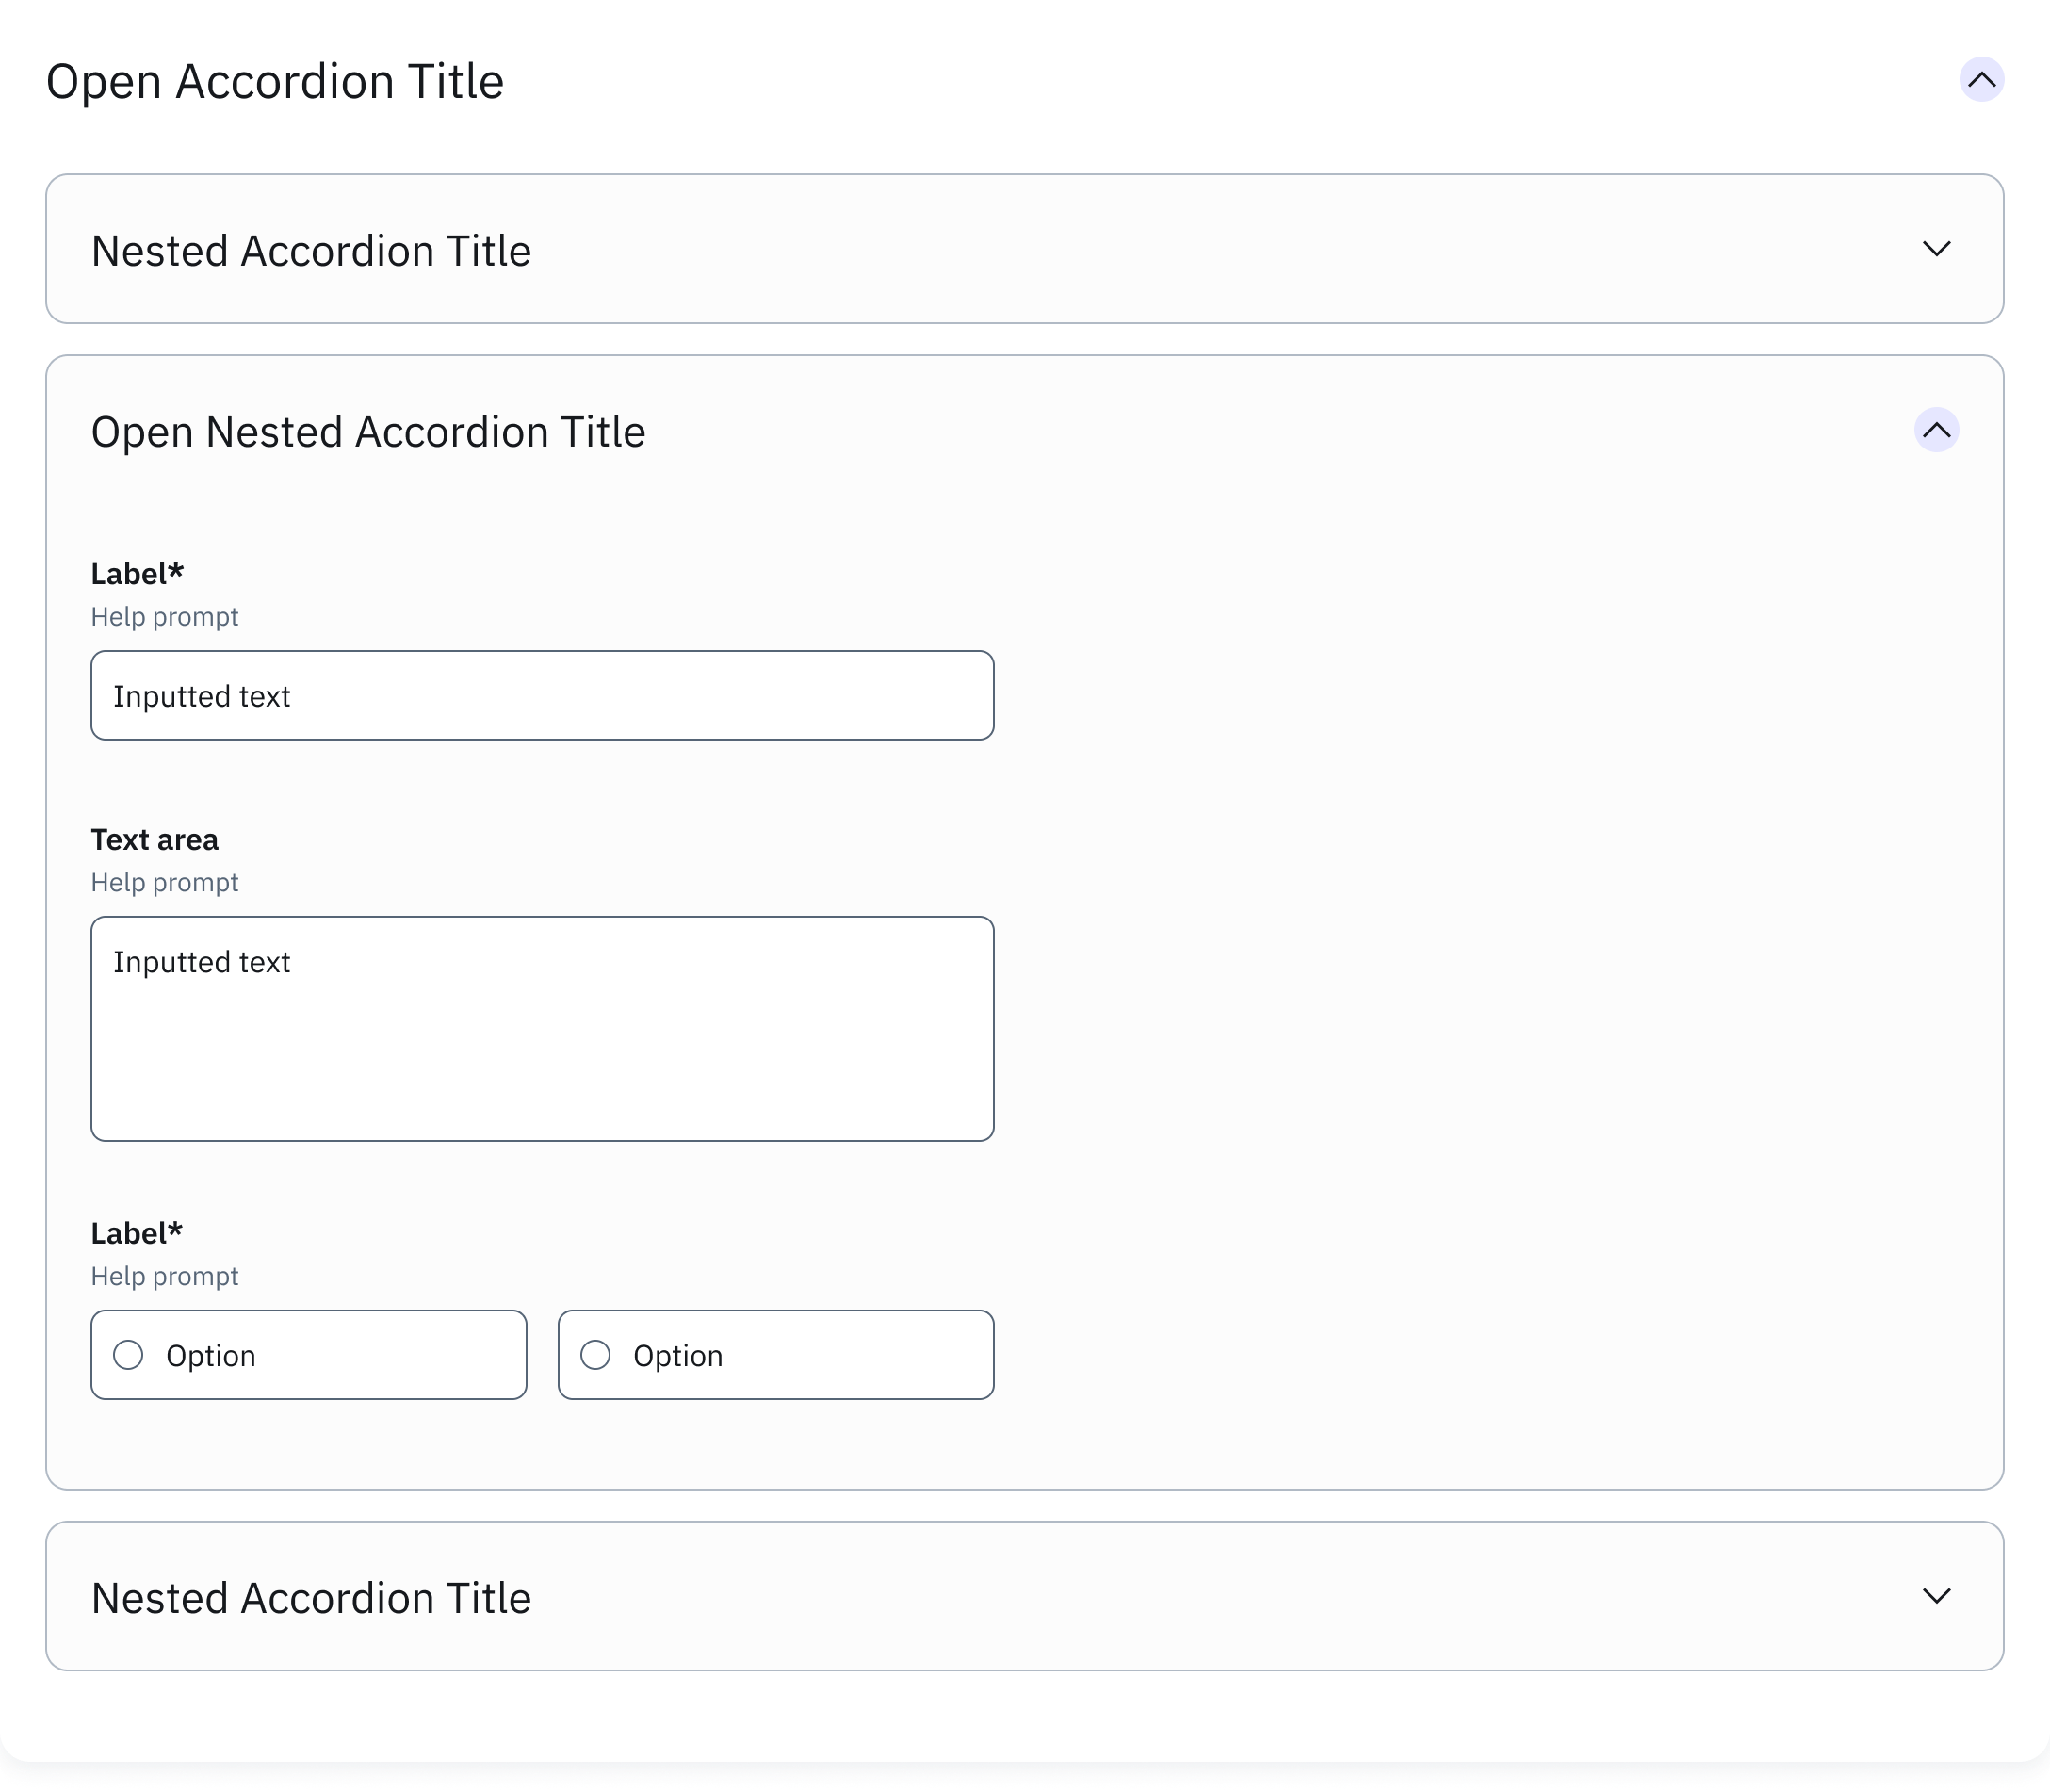Select the first Option radio circle
Viewport: 2050px width, 1792px height.
coord(128,1355)
